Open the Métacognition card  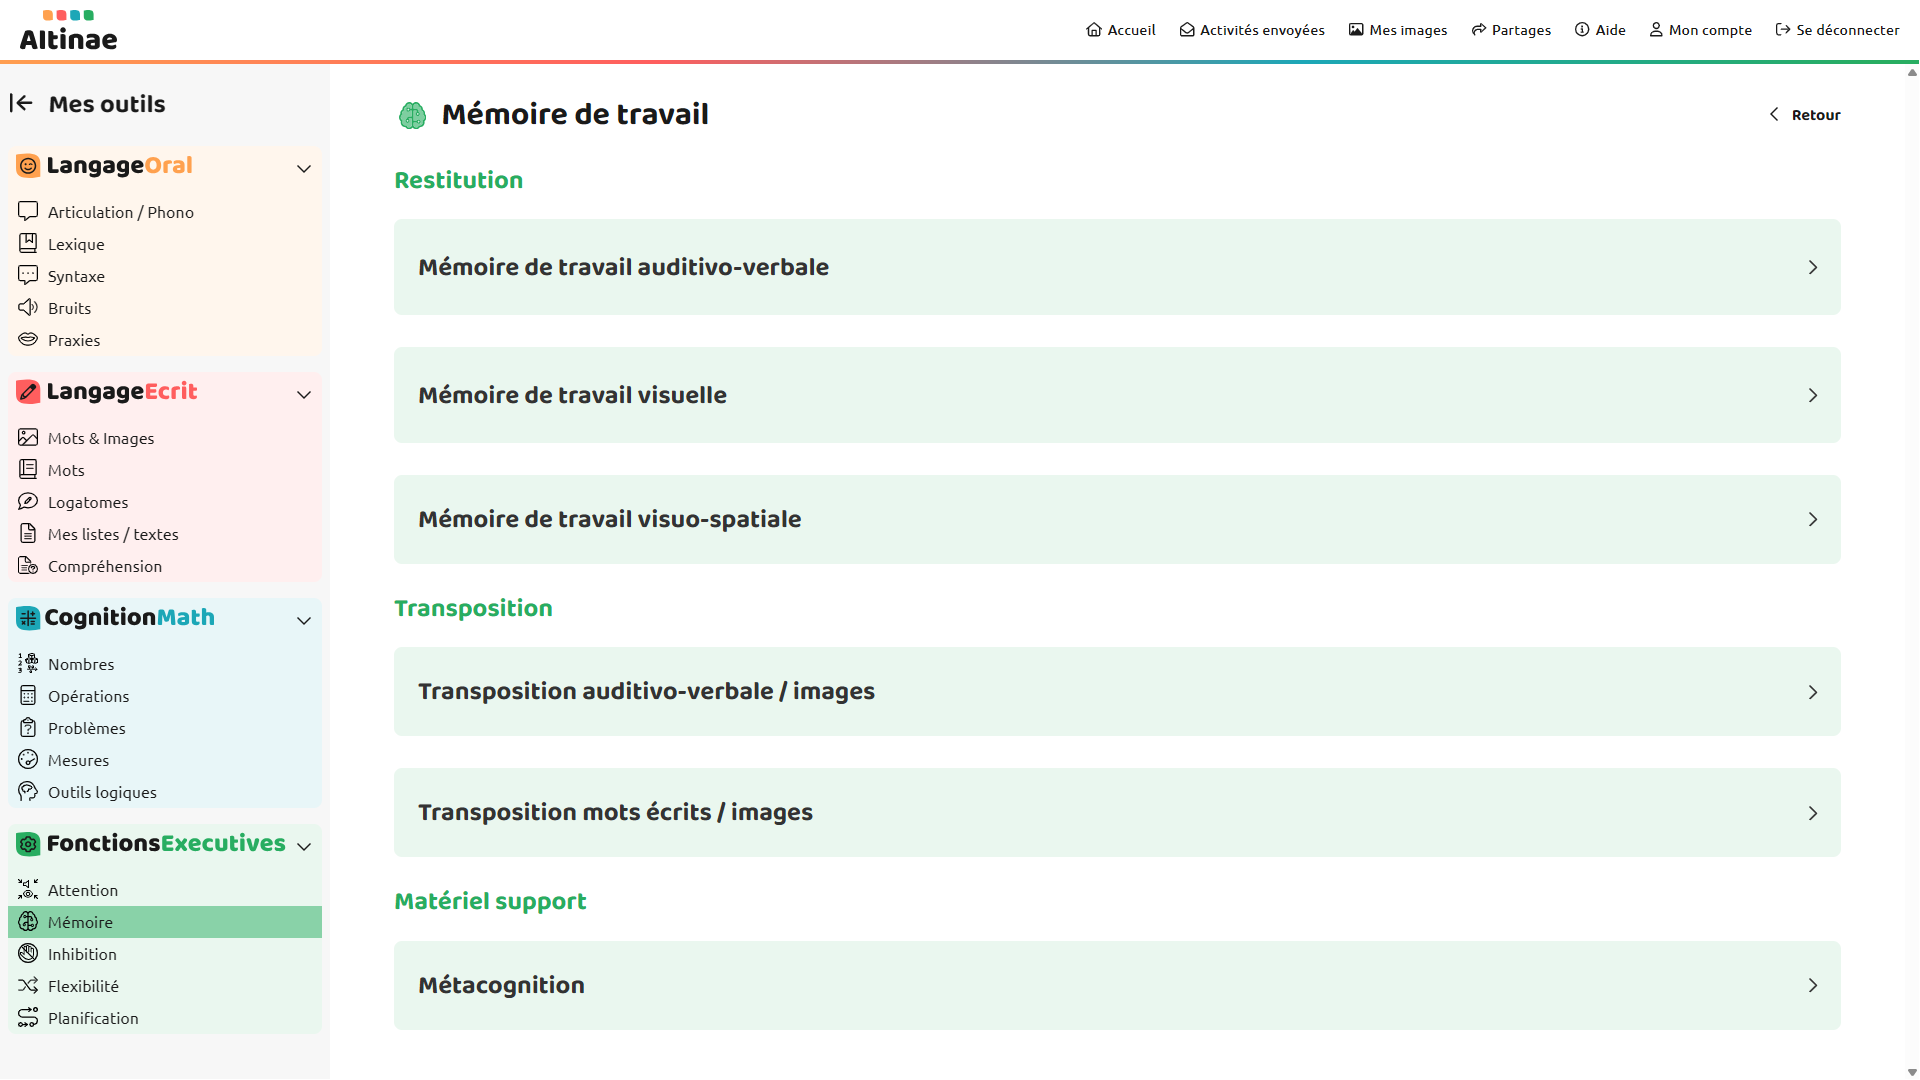click(1116, 985)
